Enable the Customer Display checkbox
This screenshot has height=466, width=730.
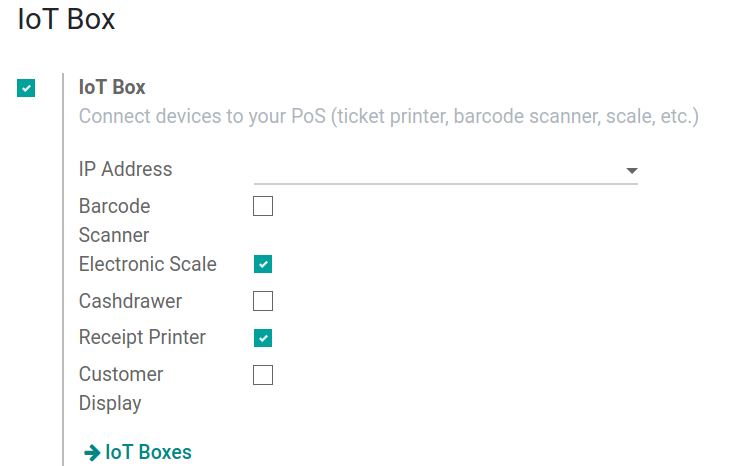point(263,375)
